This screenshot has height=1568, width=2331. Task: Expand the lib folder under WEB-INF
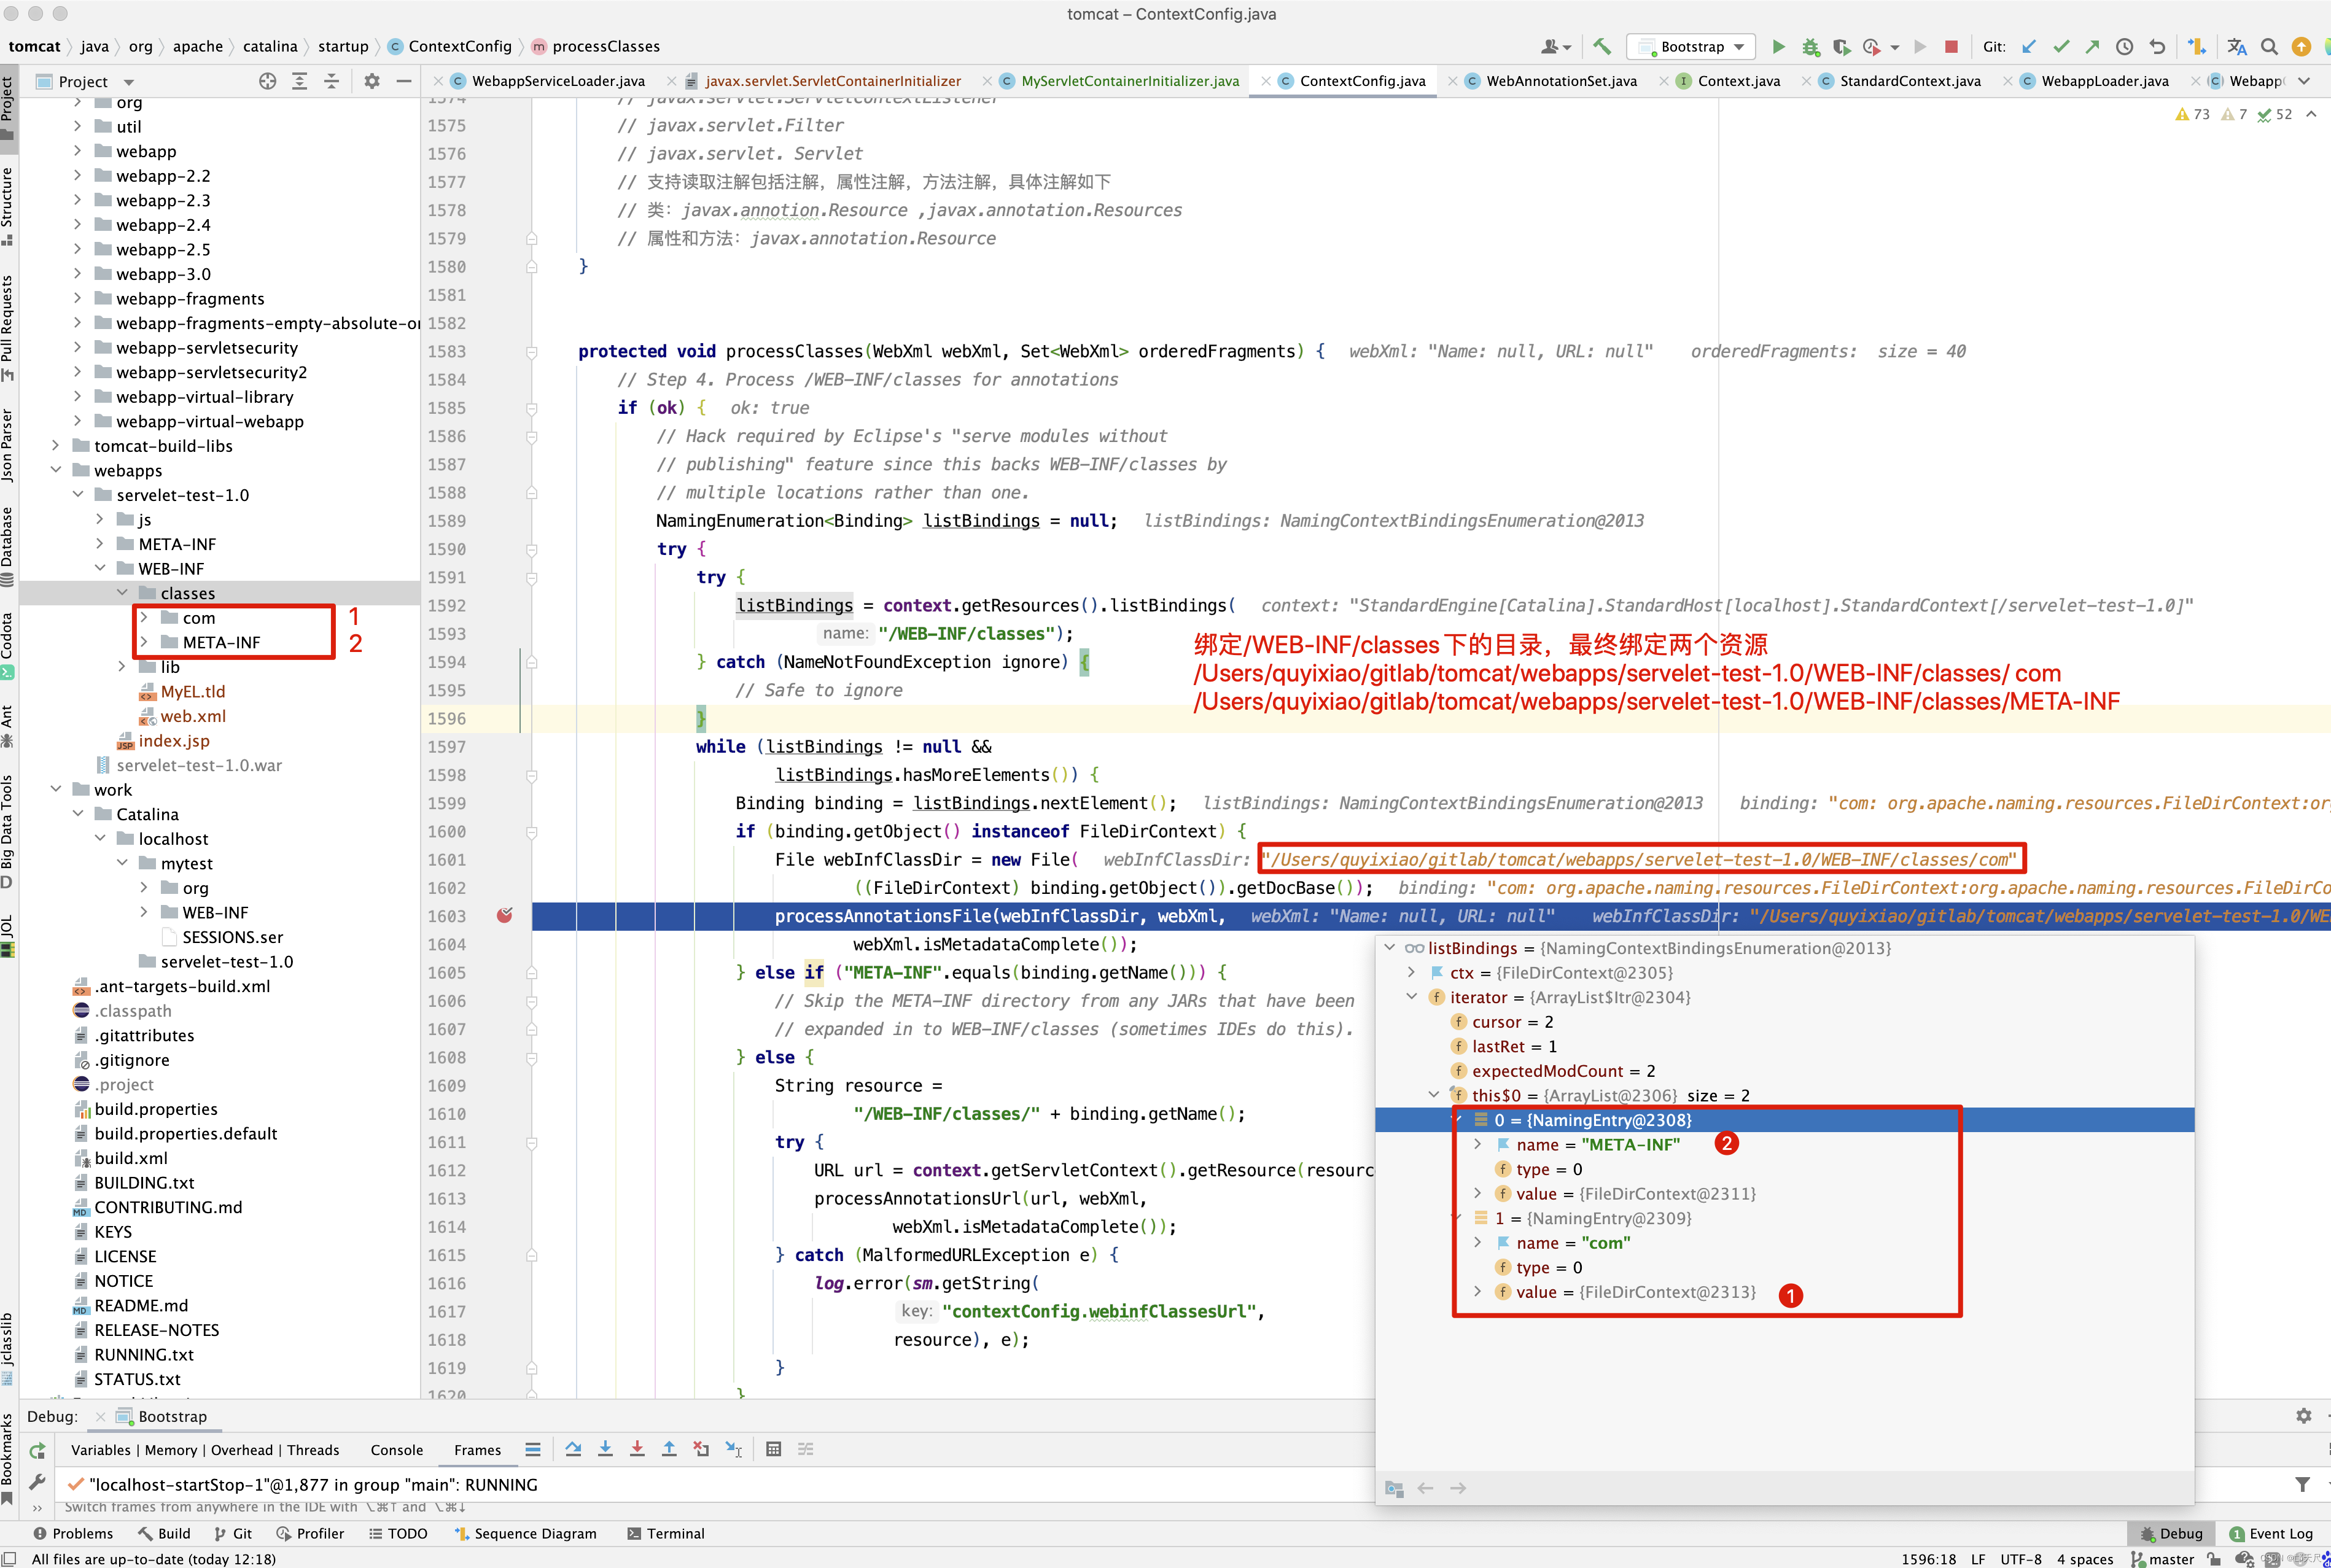click(122, 666)
